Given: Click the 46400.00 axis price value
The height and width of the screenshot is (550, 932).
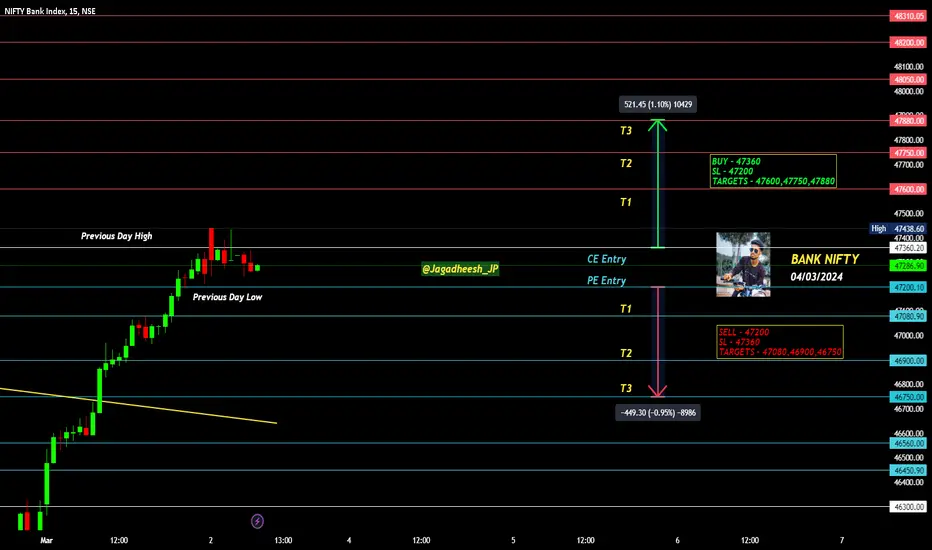Looking at the screenshot, I should [x=909, y=482].
